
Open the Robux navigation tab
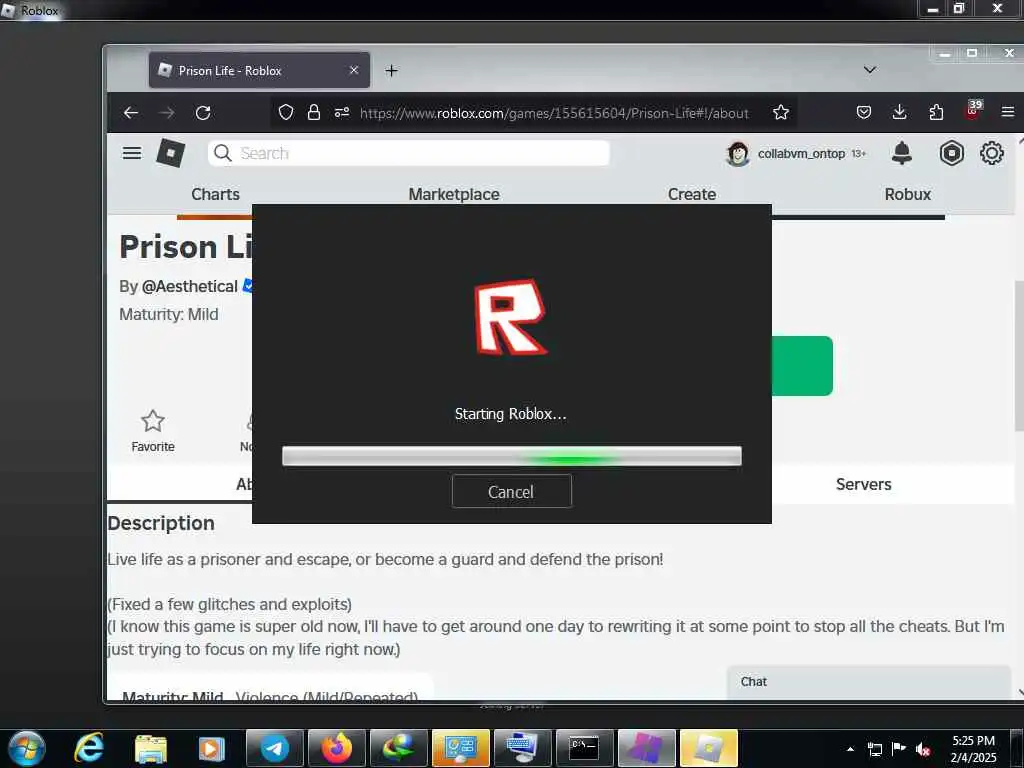(908, 194)
